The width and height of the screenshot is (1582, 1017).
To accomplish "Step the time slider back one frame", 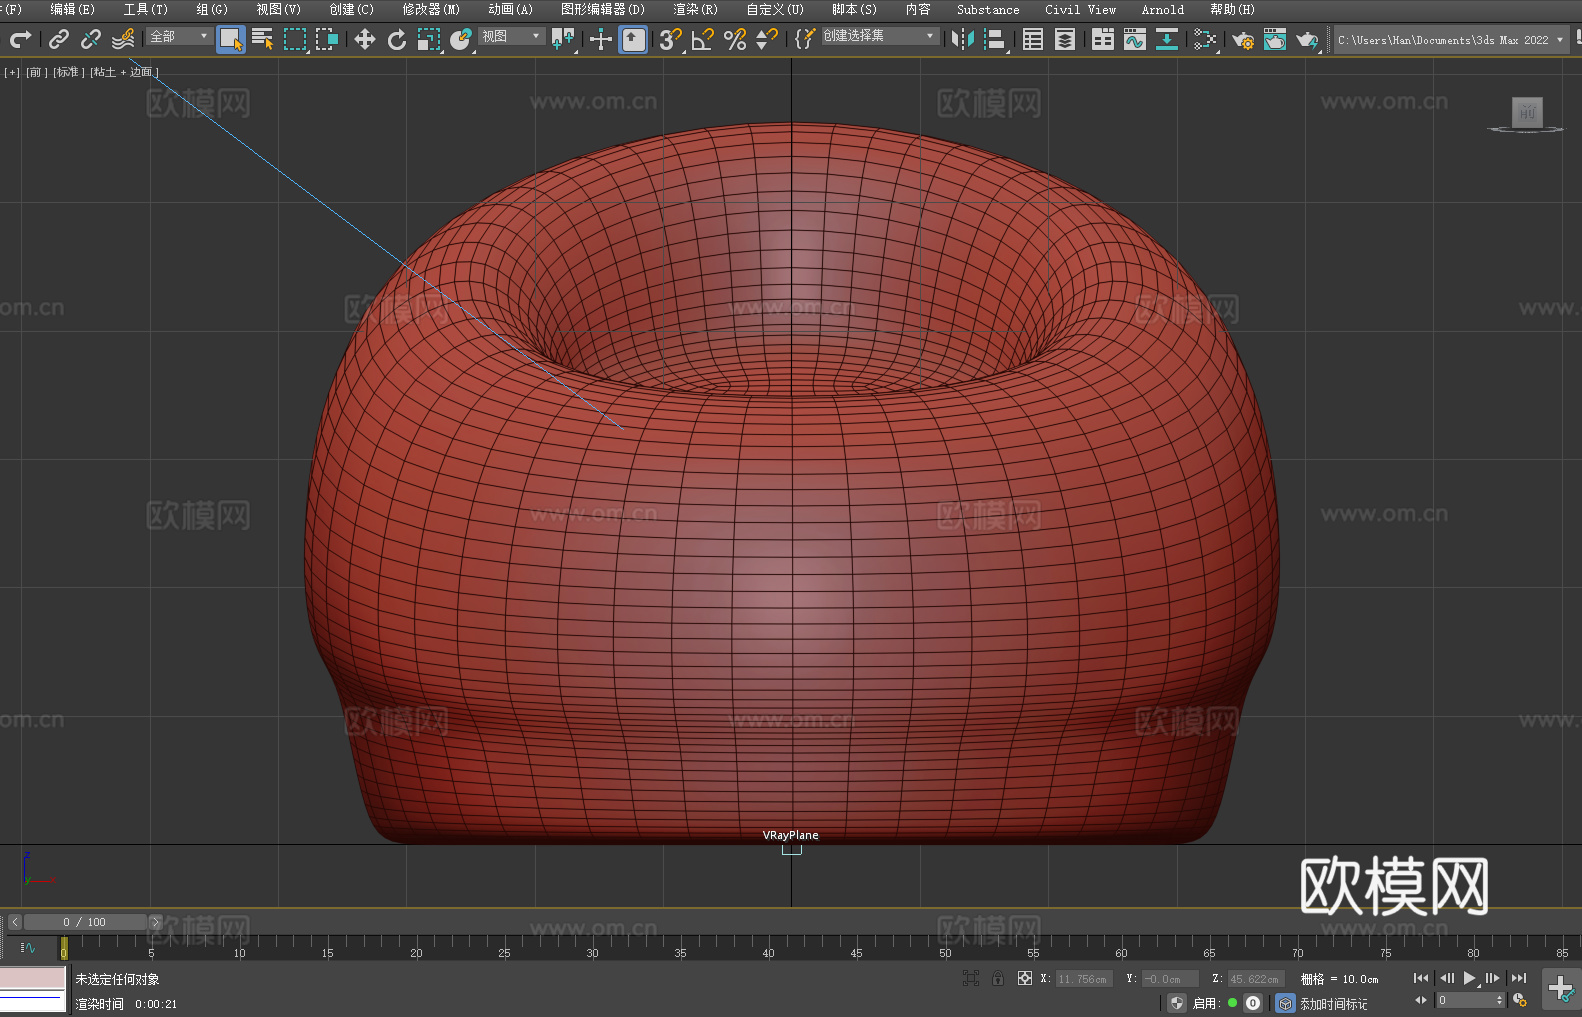I will coord(15,922).
